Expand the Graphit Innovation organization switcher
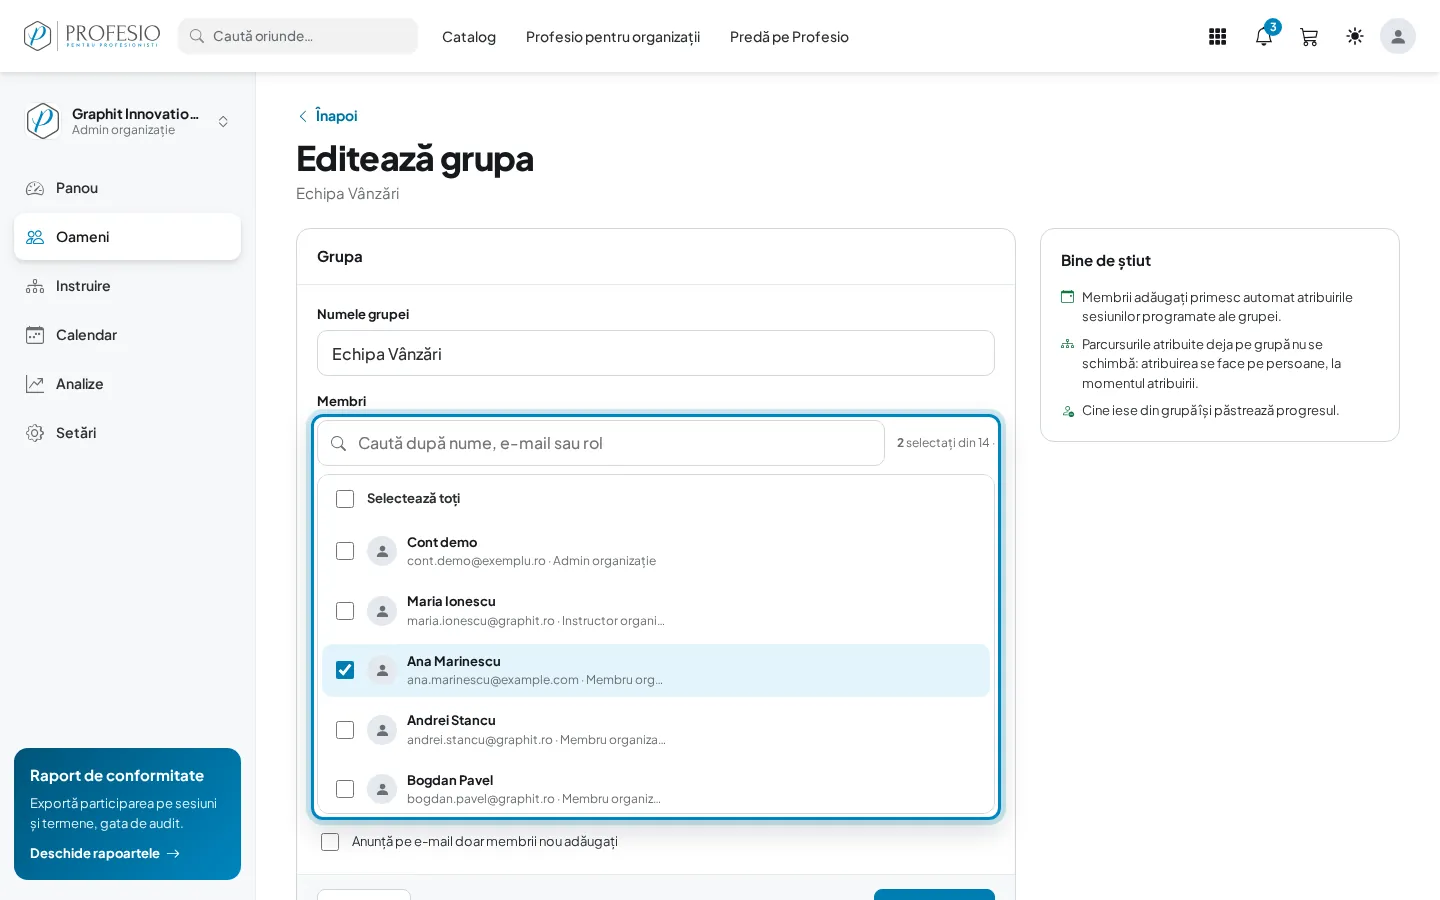This screenshot has height=900, width=1440. (x=223, y=121)
